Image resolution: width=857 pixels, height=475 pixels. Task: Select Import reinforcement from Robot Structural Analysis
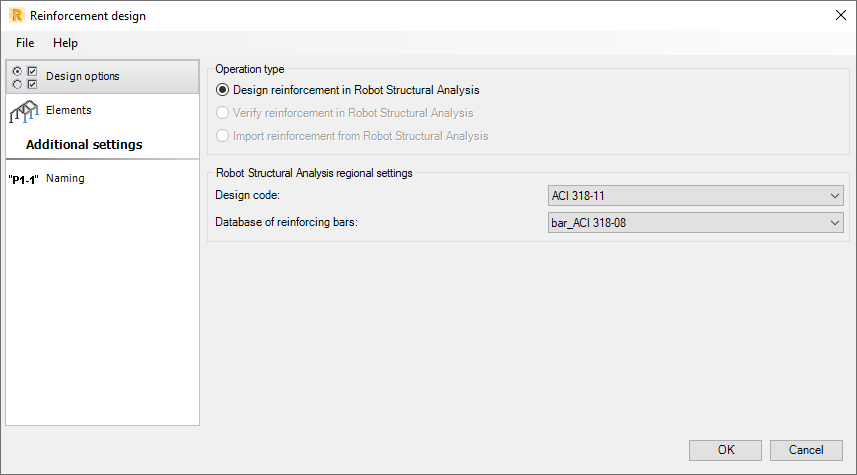tap(223, 136)
